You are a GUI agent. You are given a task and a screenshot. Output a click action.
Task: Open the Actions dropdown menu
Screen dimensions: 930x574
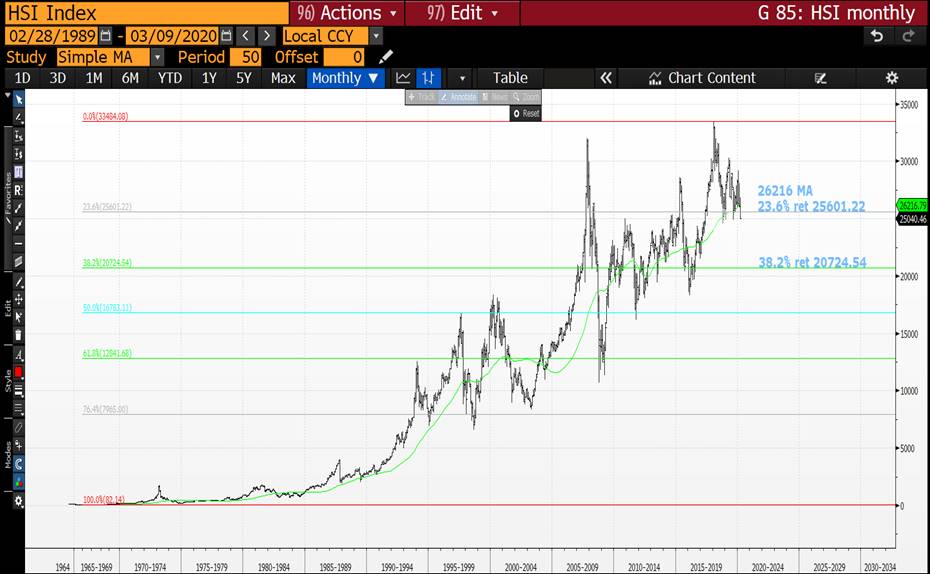pyautogui.click(x=347, y=12)
